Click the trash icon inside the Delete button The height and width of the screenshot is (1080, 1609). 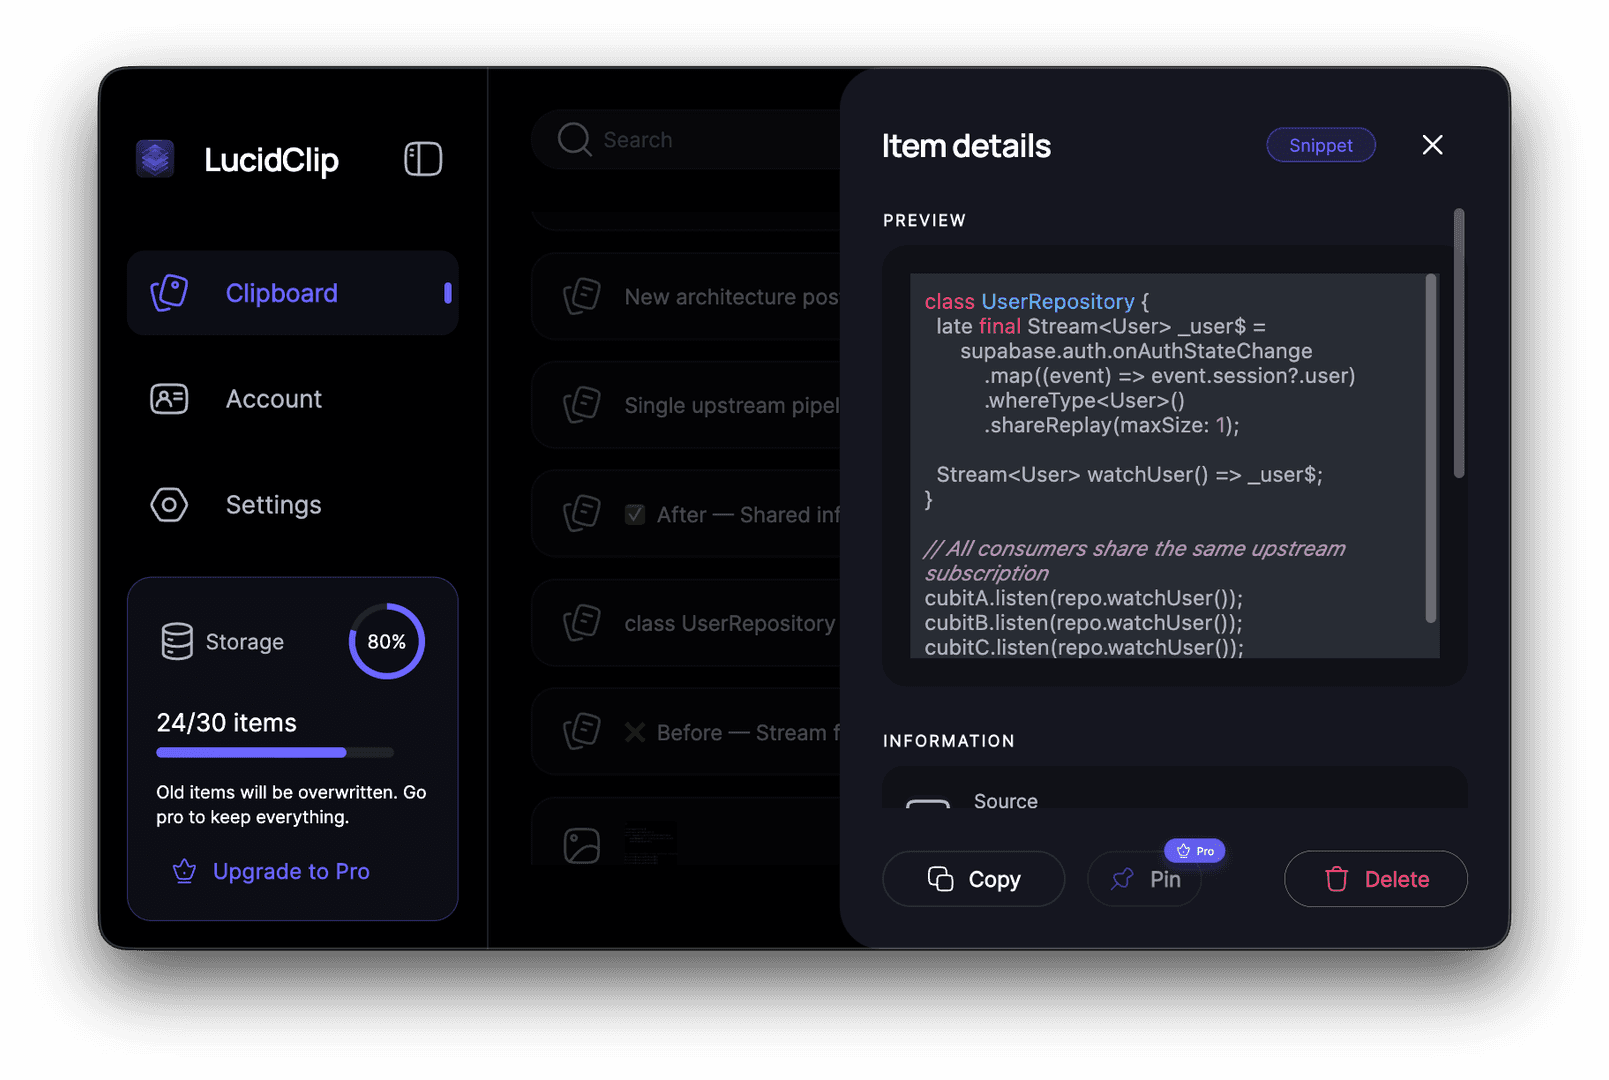pos(1337,879)
